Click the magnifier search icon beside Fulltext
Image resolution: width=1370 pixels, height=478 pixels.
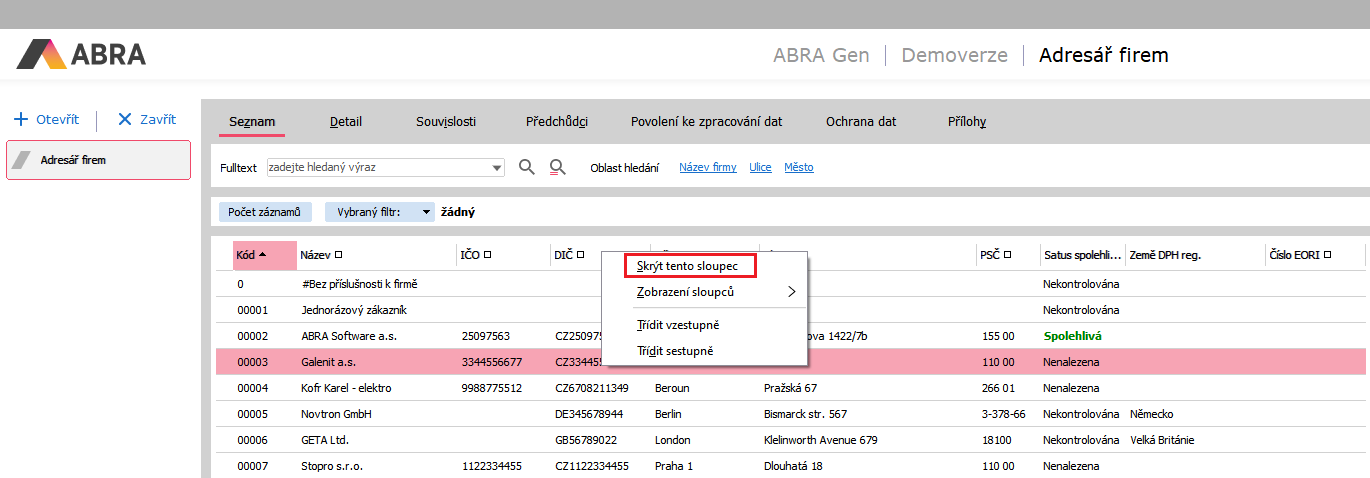[527, 167]
